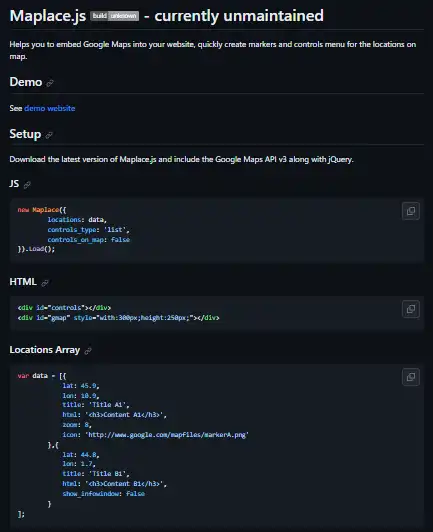The height and width of the screenshot is (532, 433).
Task: Click the markerA.png icon URL line
Action: point(155,435)
